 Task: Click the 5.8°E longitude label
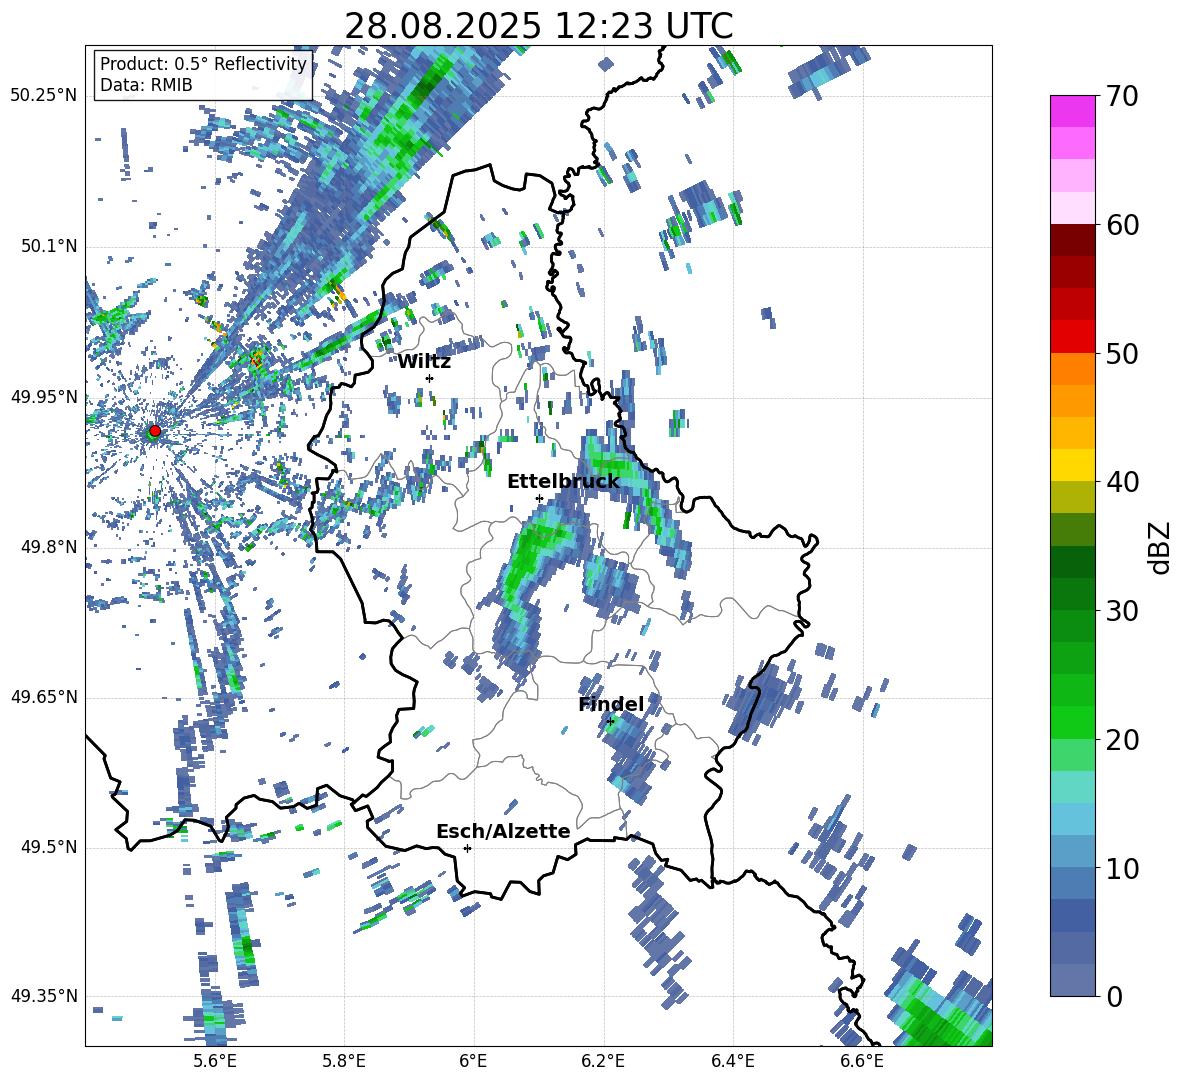pyautogui.click(x=344, y=1061)
